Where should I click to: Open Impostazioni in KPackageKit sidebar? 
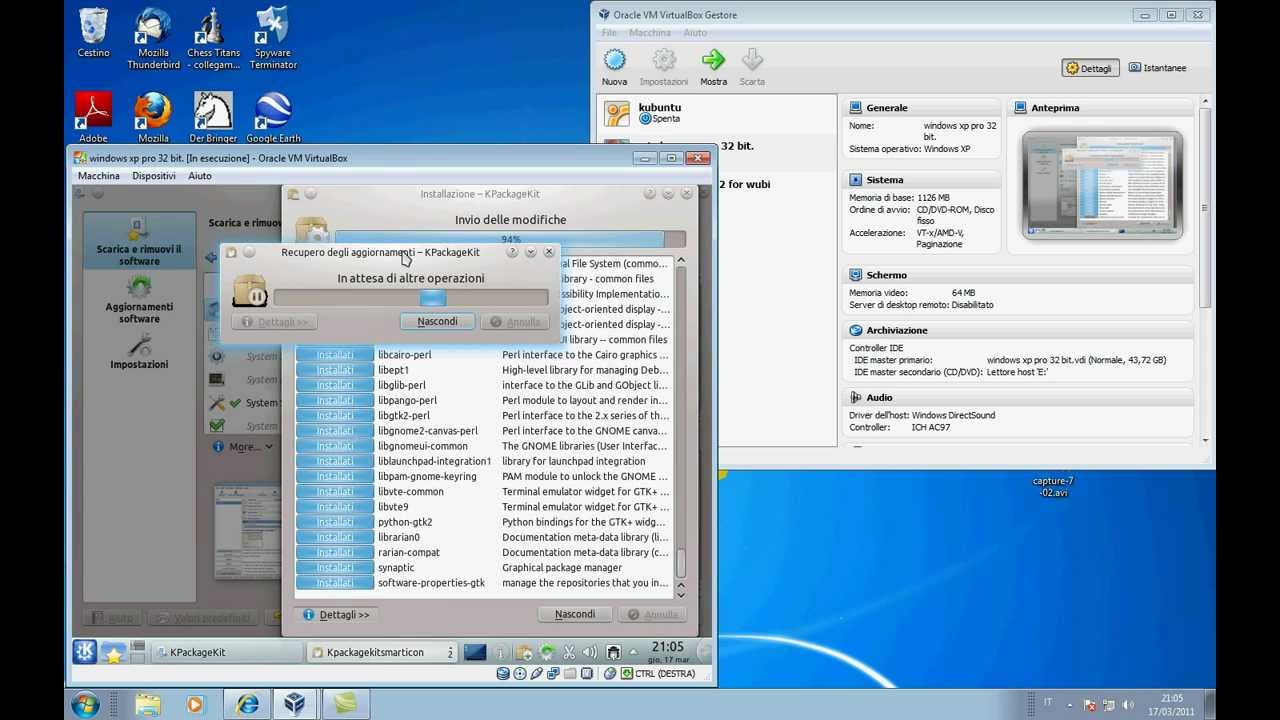click(x=139, y=352)
